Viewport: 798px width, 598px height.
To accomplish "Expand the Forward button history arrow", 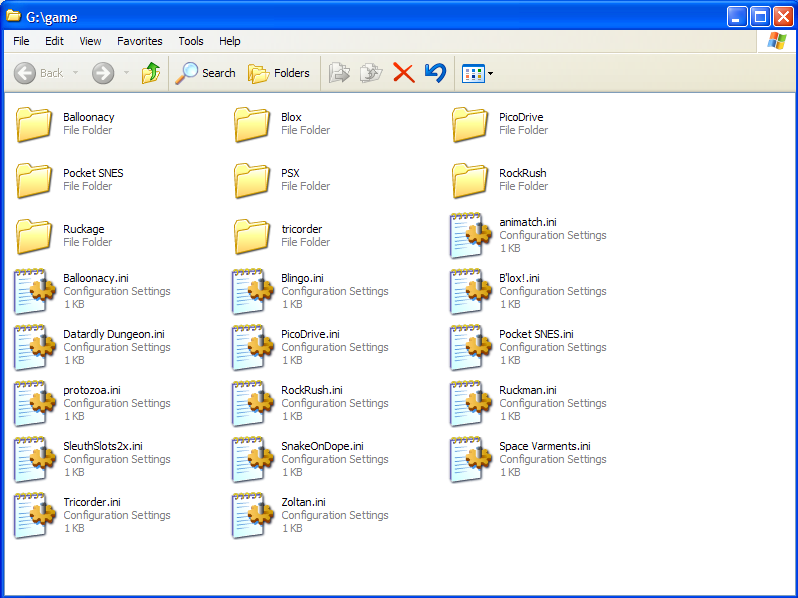I will tap(126, 73).
